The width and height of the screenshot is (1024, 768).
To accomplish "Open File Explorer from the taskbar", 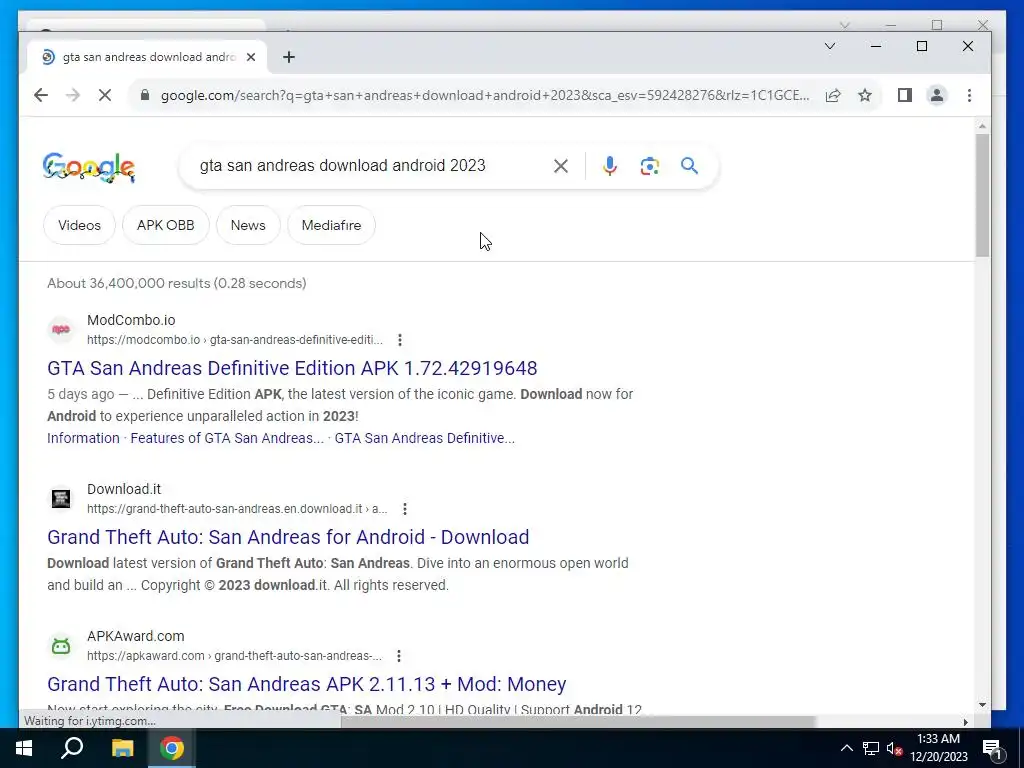I will point(122,748).
